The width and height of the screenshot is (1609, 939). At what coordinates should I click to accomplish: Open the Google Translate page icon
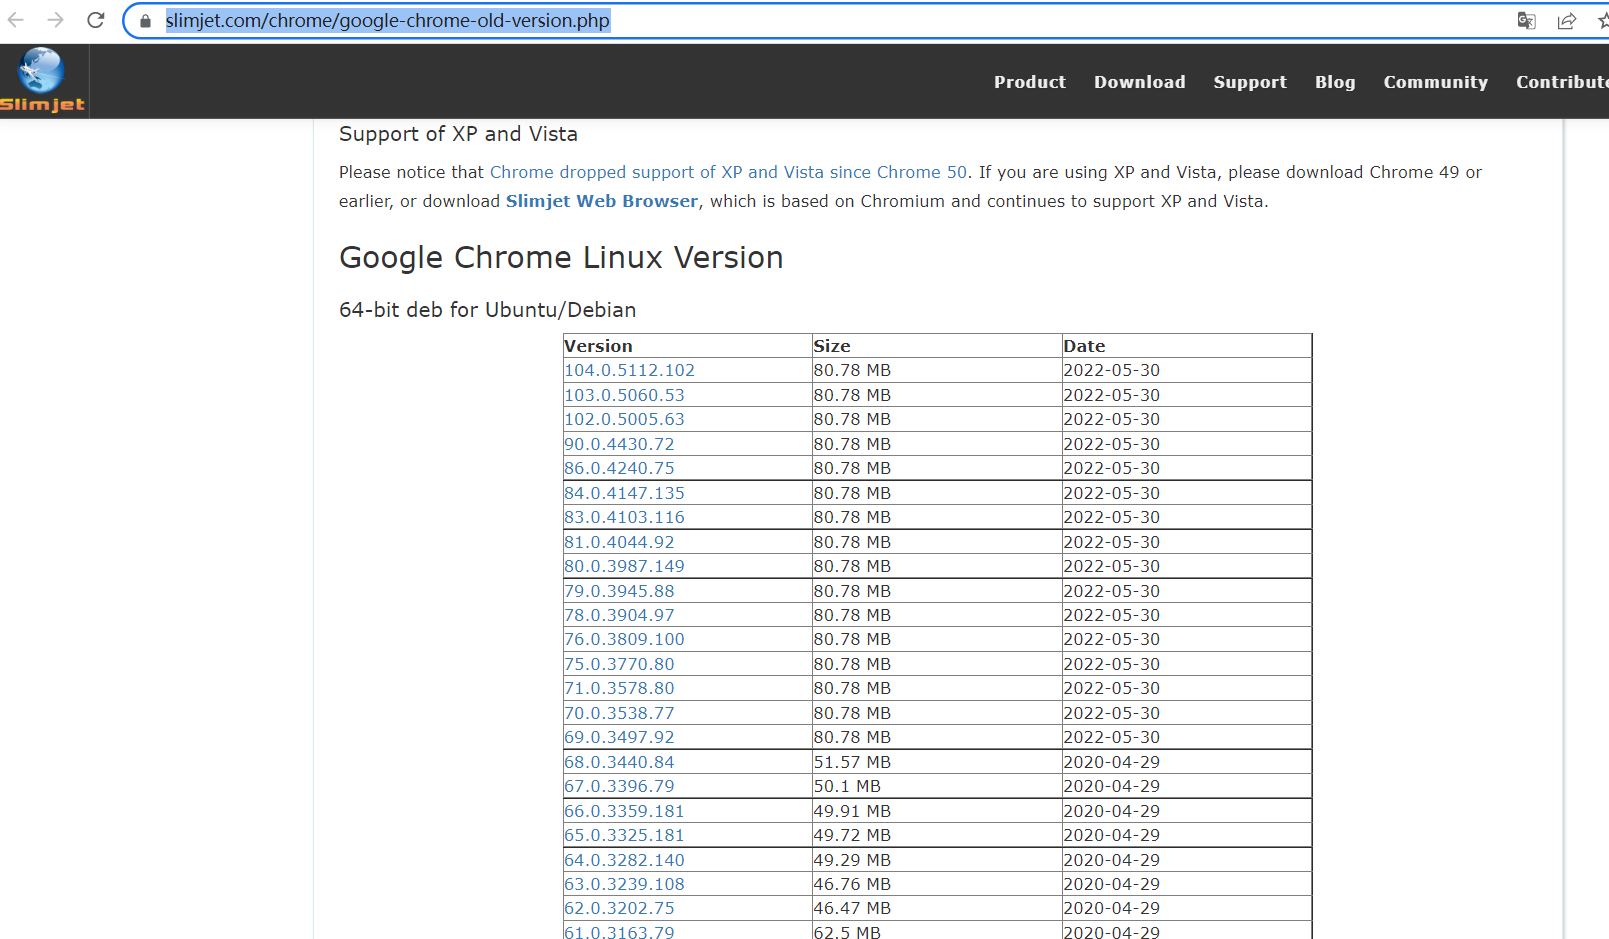tap(1526, 20)
